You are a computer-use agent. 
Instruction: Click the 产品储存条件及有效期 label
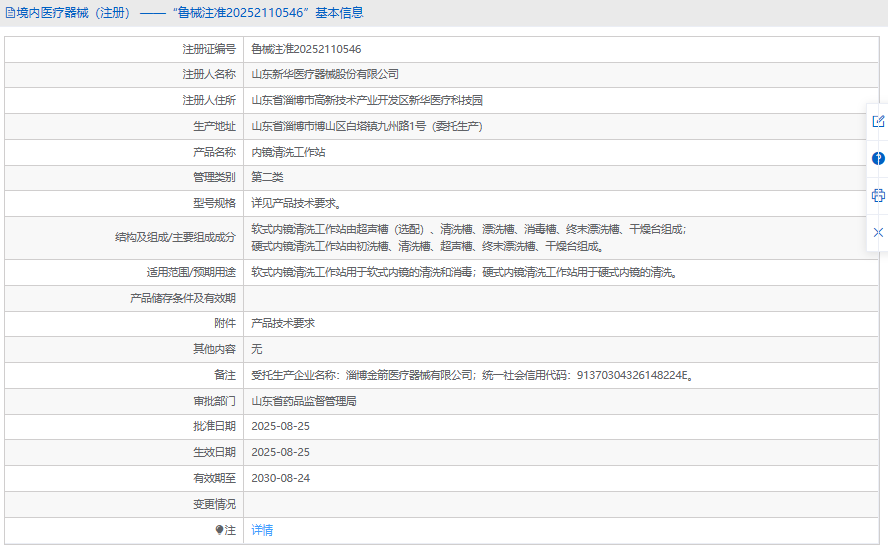tap(183, 298)
